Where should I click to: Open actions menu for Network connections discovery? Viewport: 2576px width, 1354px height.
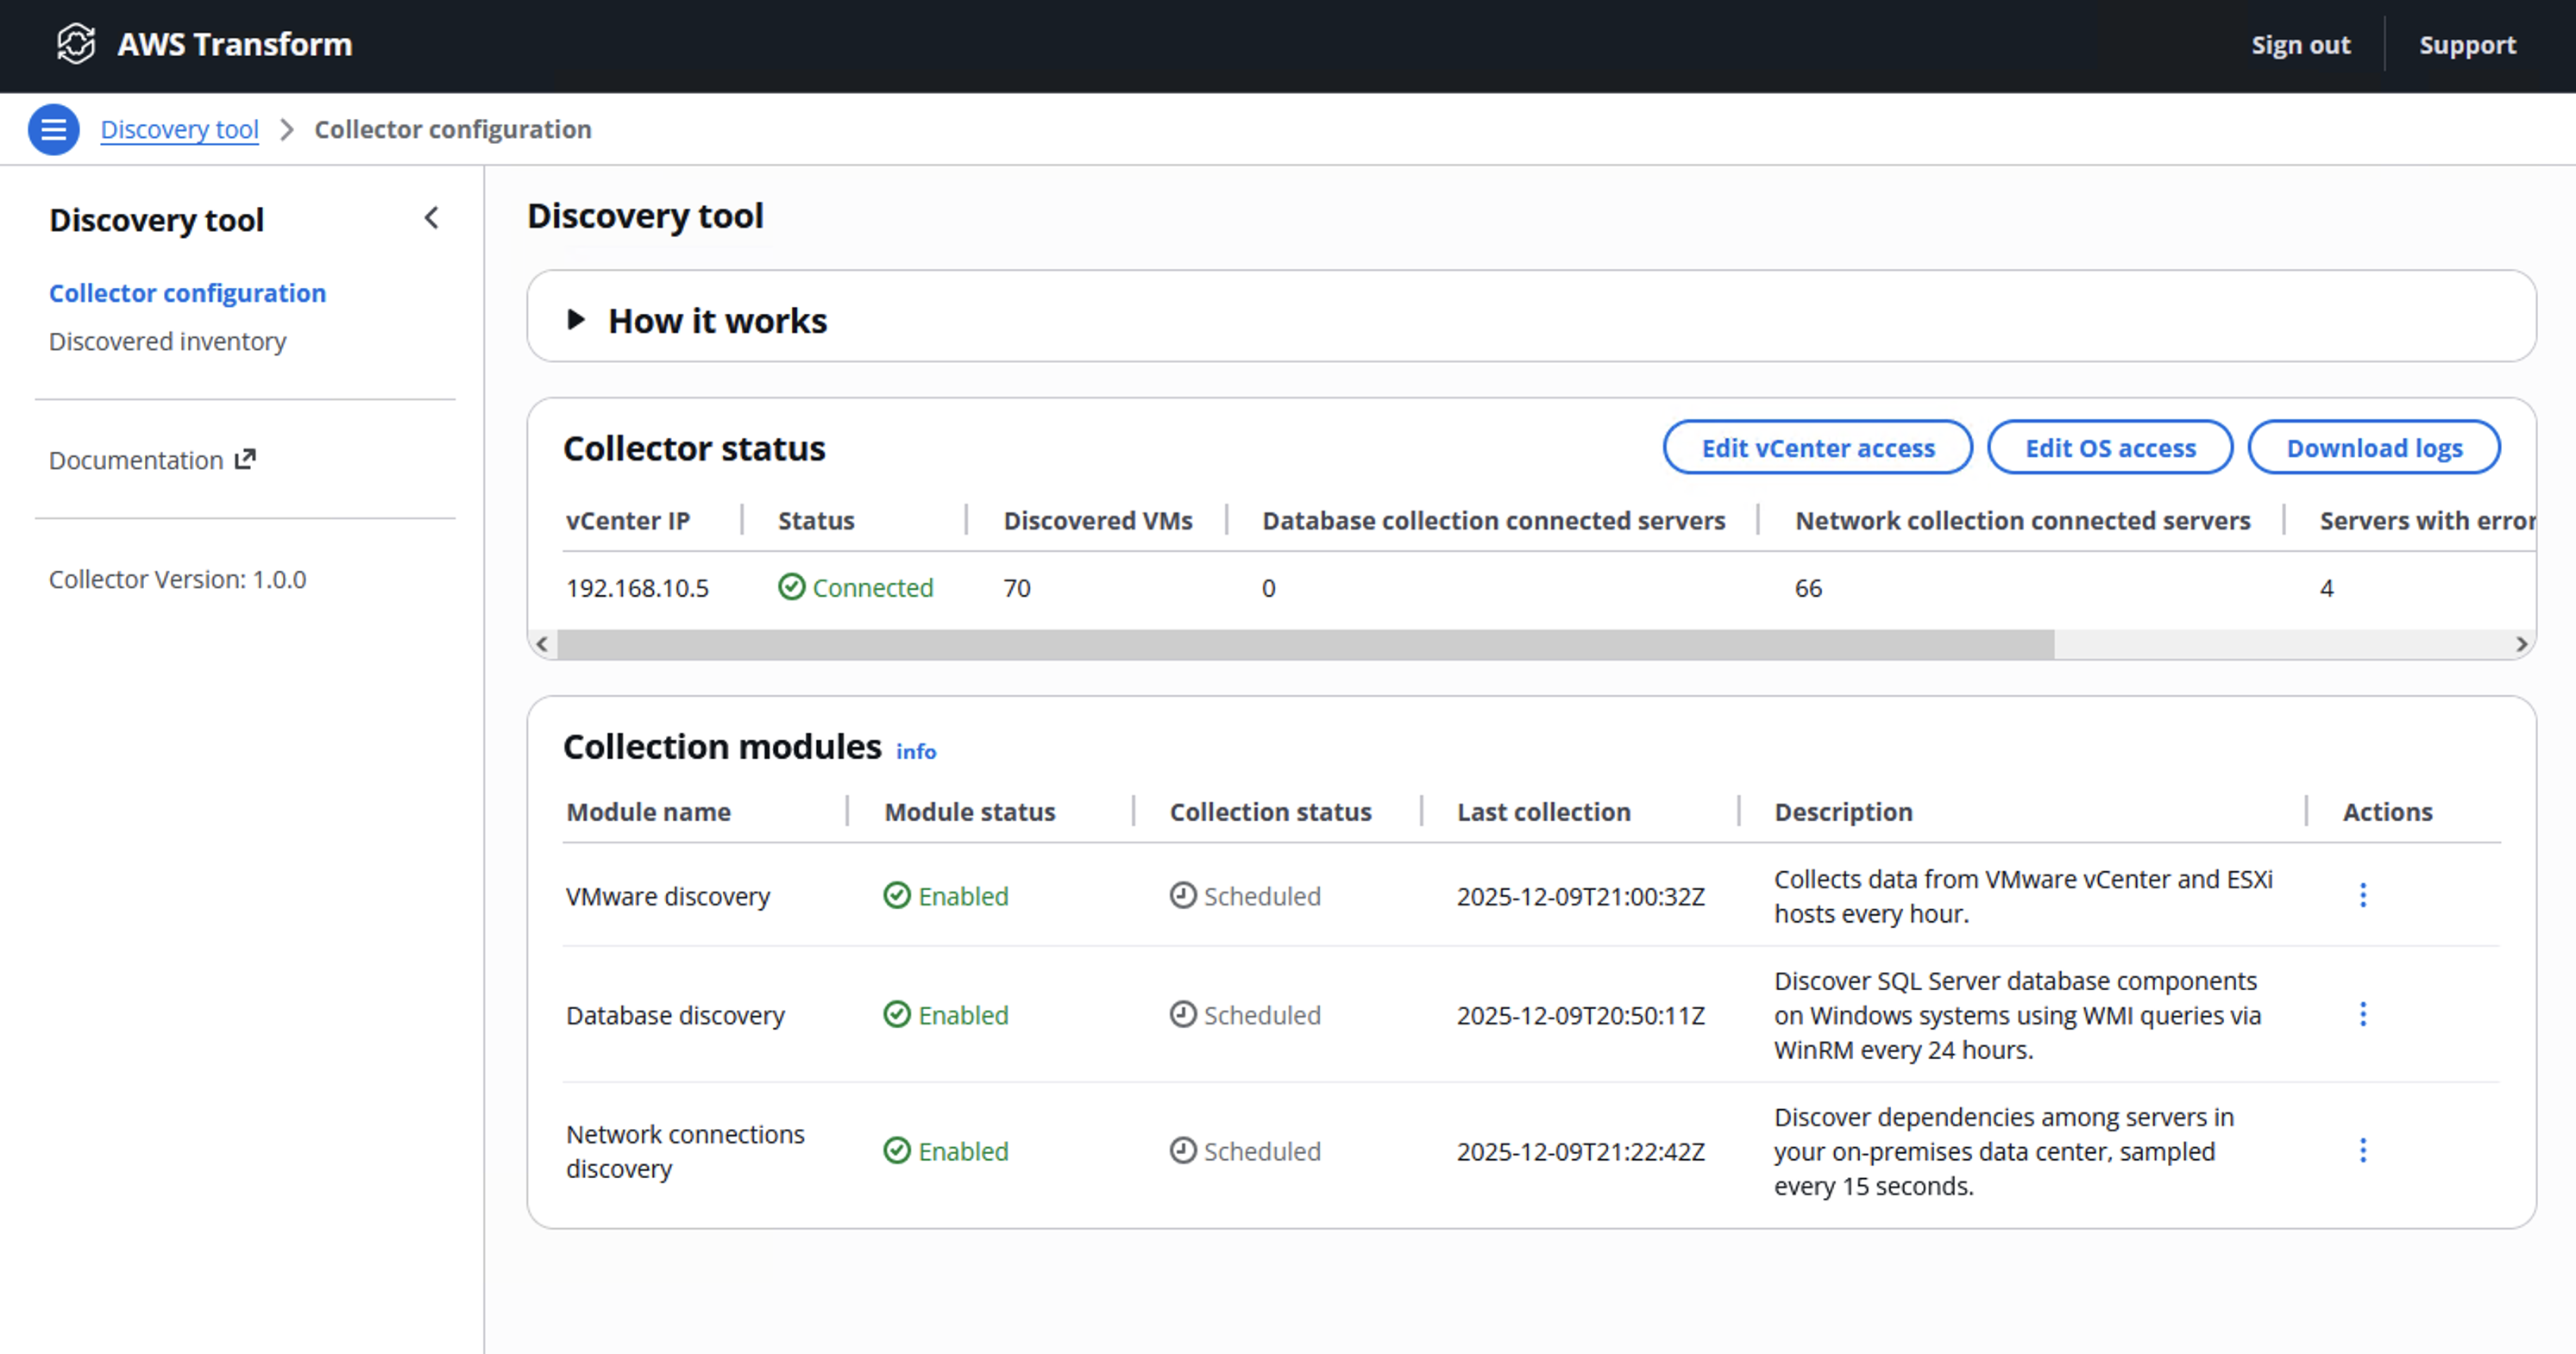[2363, 1150]
